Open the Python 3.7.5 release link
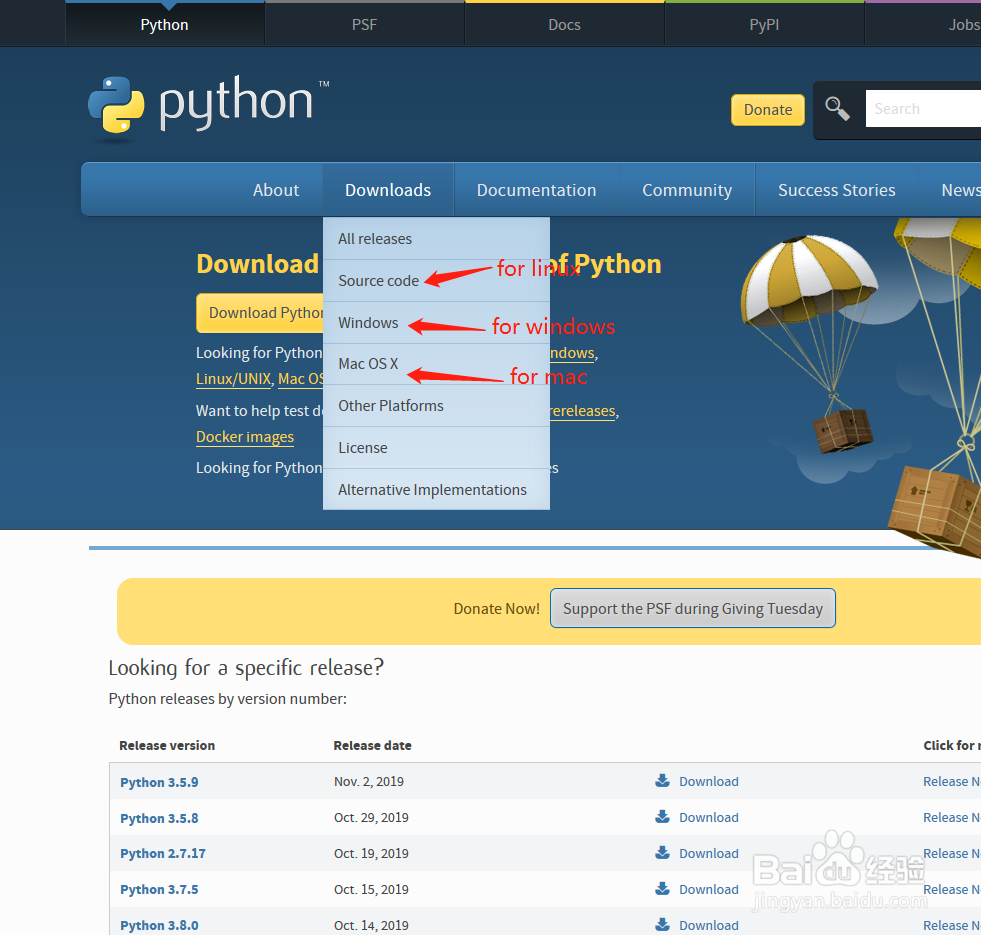 tap(159, 889)
